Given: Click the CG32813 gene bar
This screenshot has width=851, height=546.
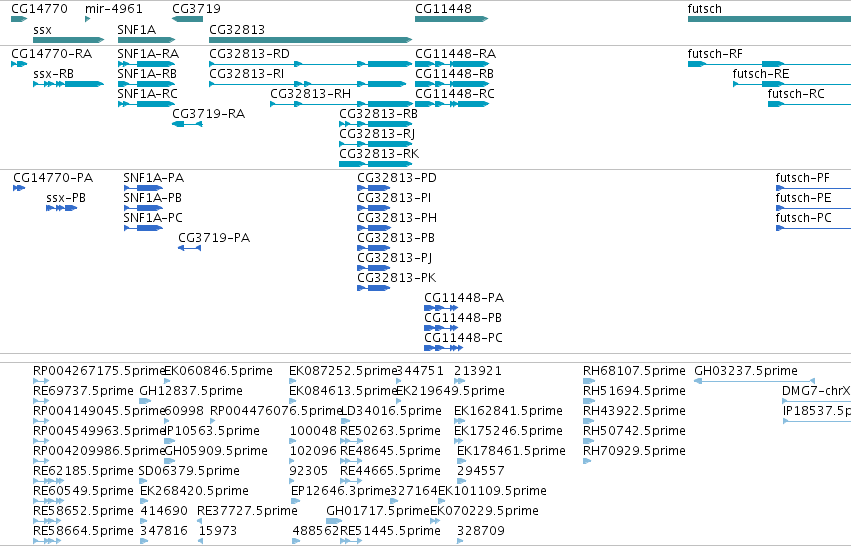Looking at the screenshot, I should tap(310, 40).
